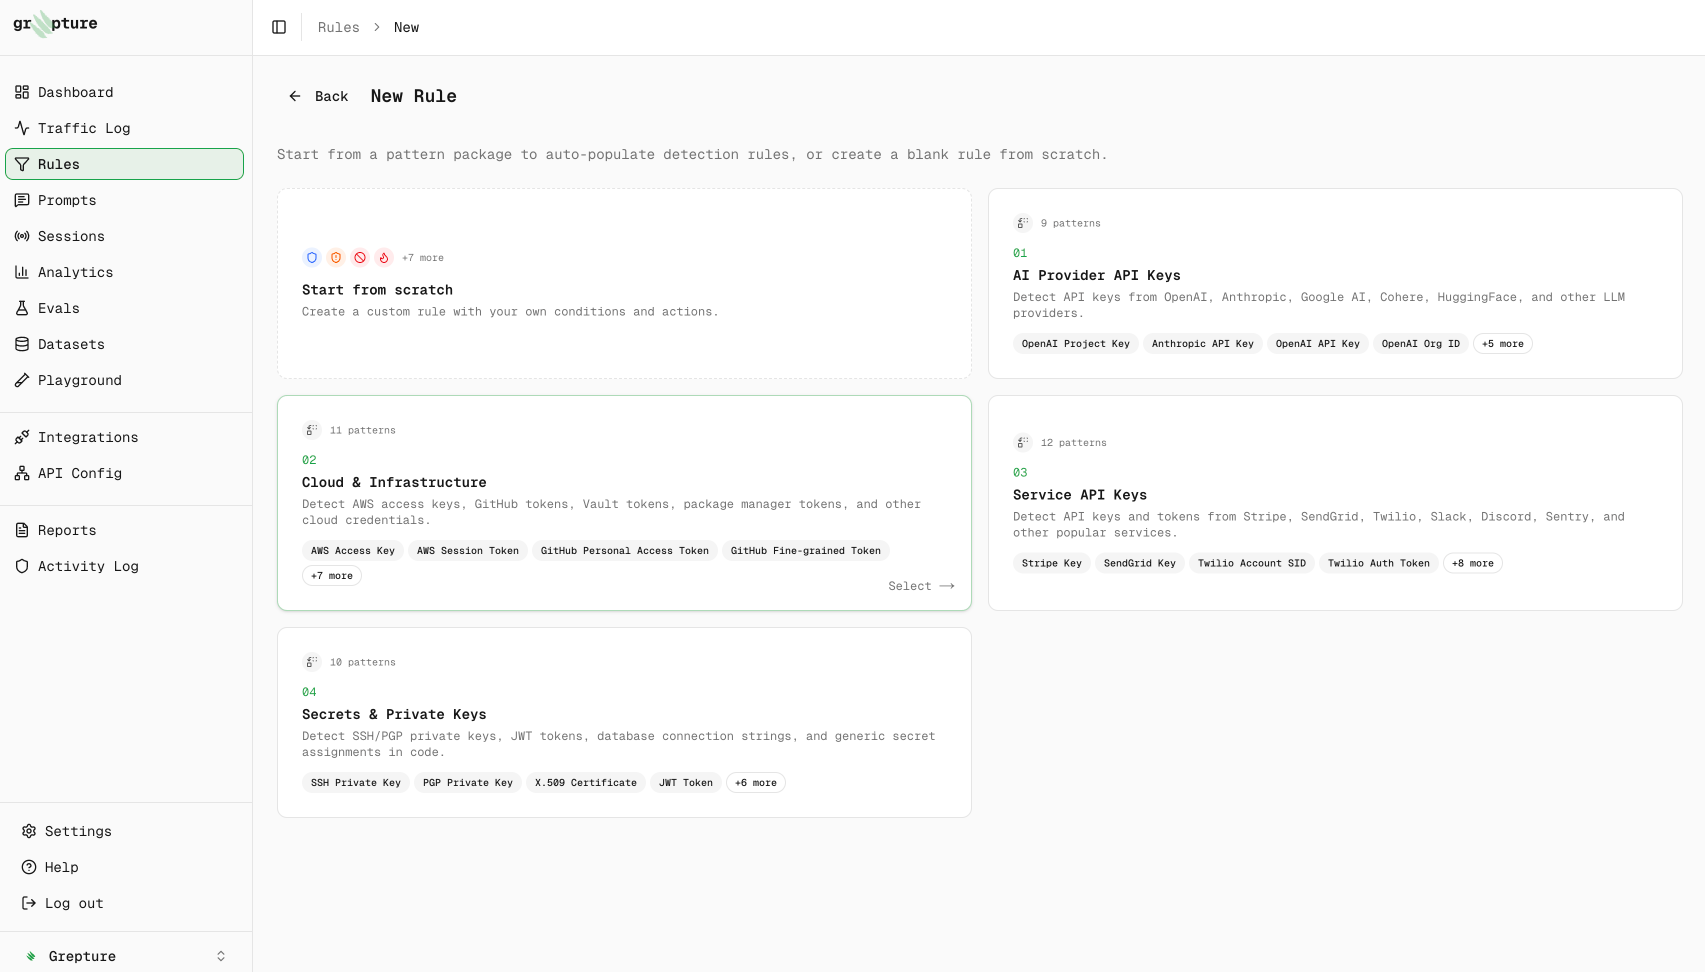Expand the Grepture workspace switcher
This screenshot has height=972, width=1705.
(x=221, y=956)
